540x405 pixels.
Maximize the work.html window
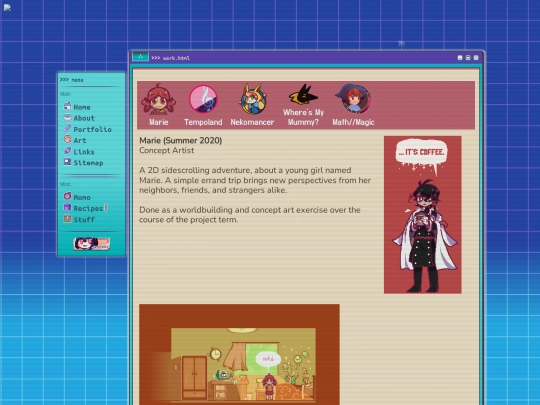pyautogui.click(x=468, y=58)
